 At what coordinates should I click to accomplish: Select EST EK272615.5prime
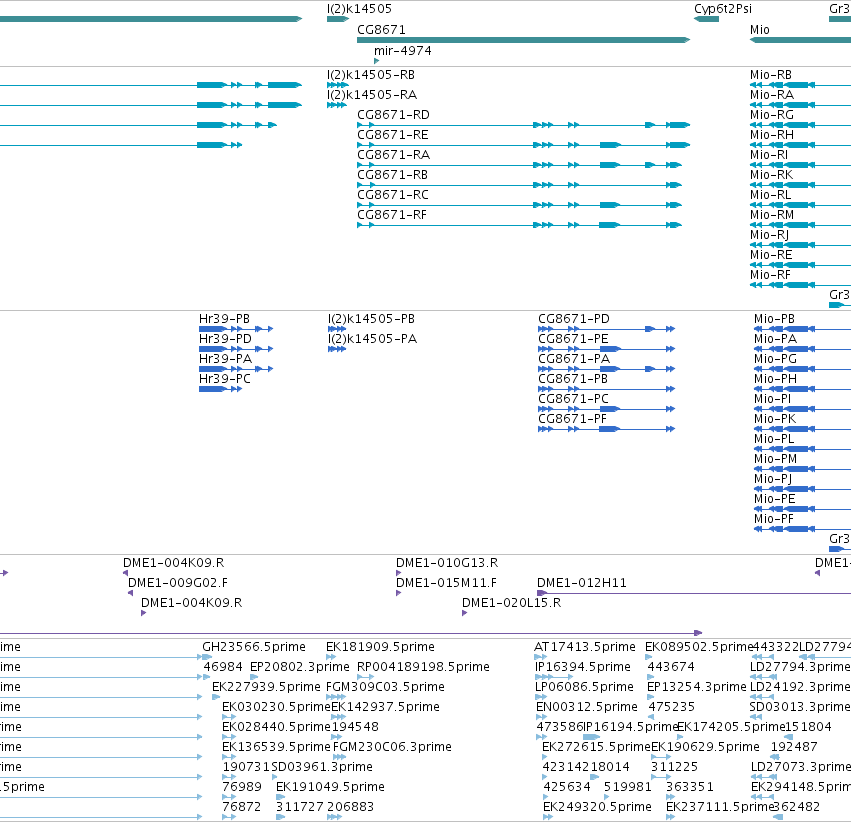(545, 757)
